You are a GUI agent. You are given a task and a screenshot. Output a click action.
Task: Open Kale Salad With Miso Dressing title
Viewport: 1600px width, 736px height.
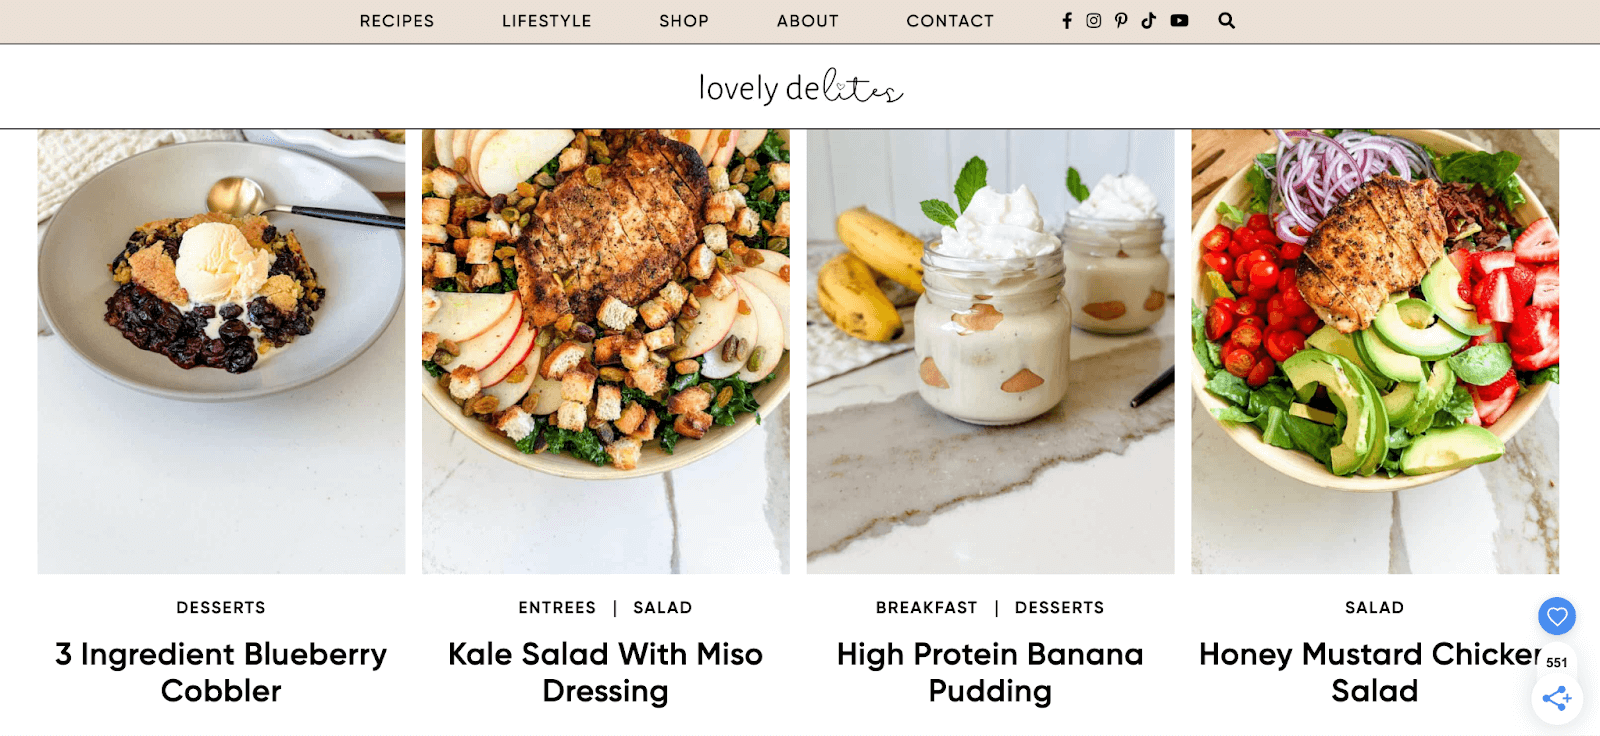(605, 672)
